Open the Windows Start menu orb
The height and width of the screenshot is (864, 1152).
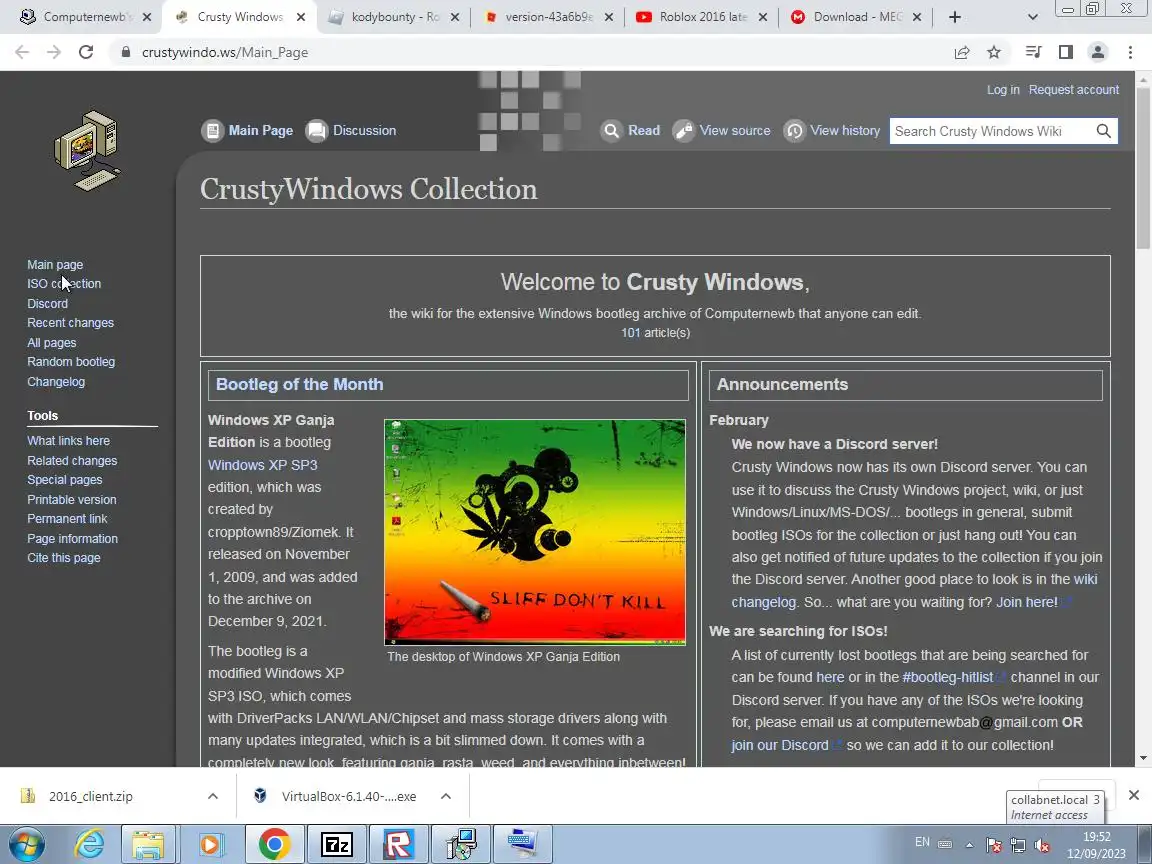[27, 845]
